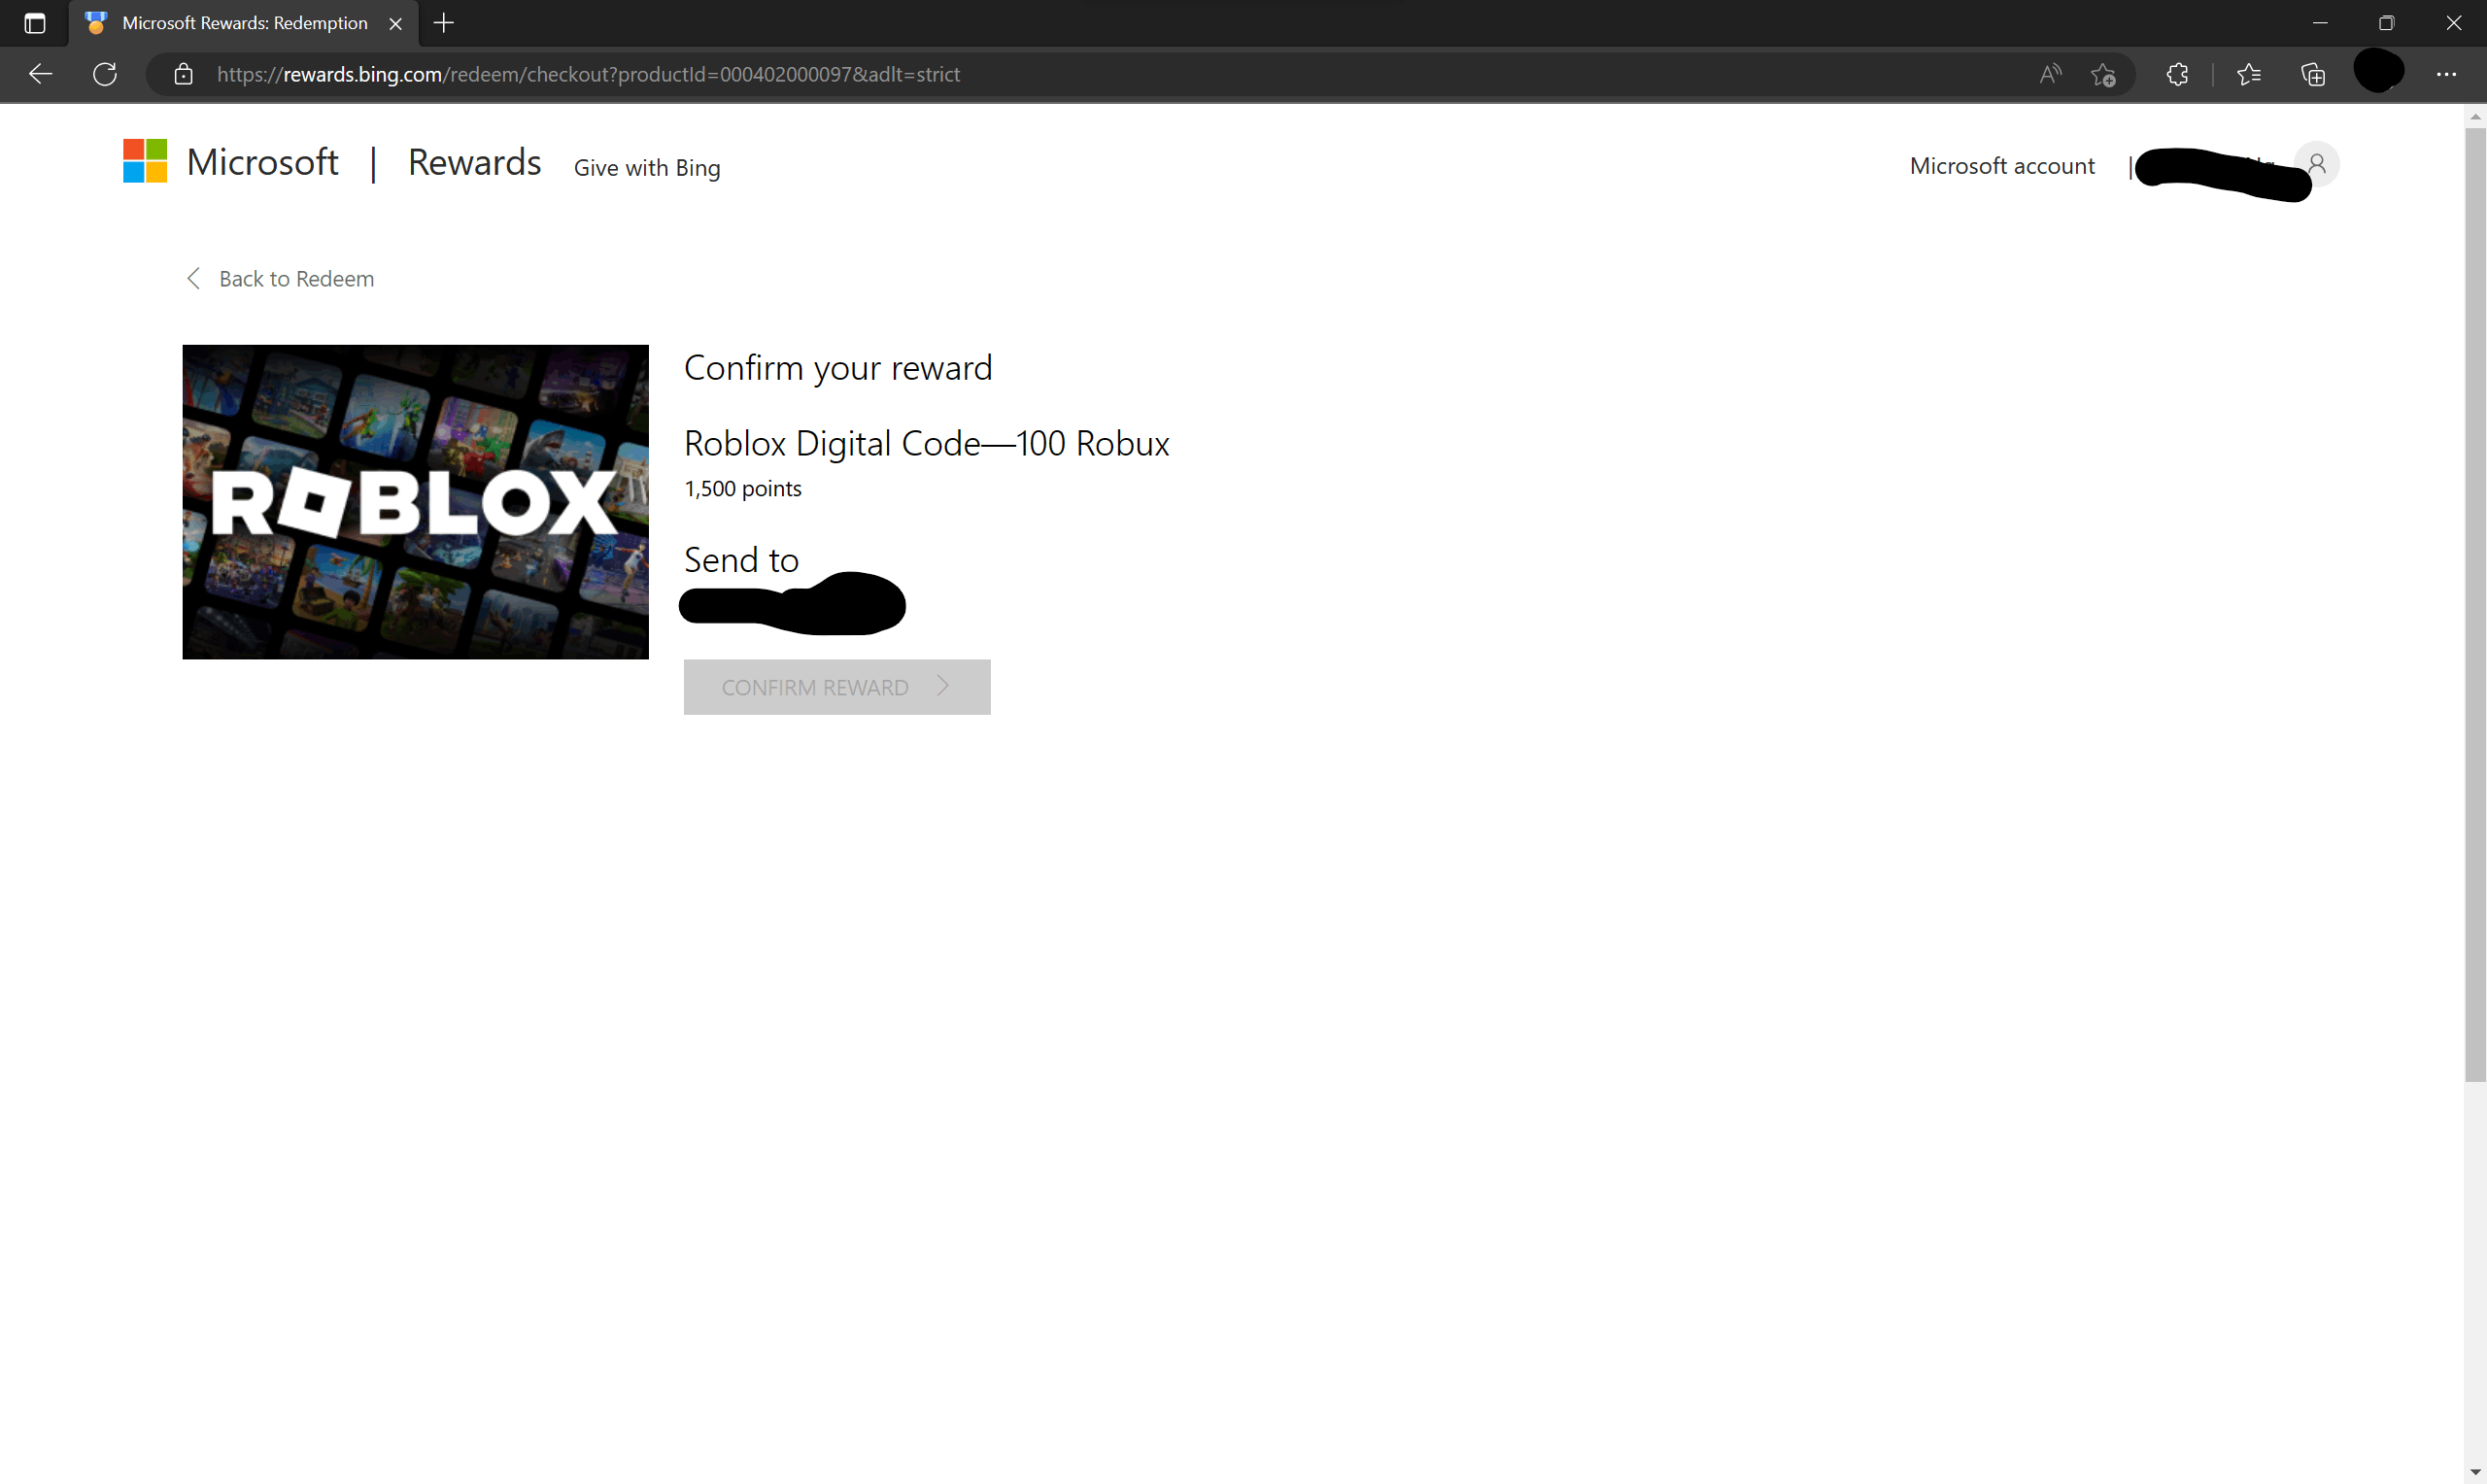The width and height of the screenshot is (2487, 1484).
Task: Click the CONFIRM REWARD button
Action: [x=837, y=686]
